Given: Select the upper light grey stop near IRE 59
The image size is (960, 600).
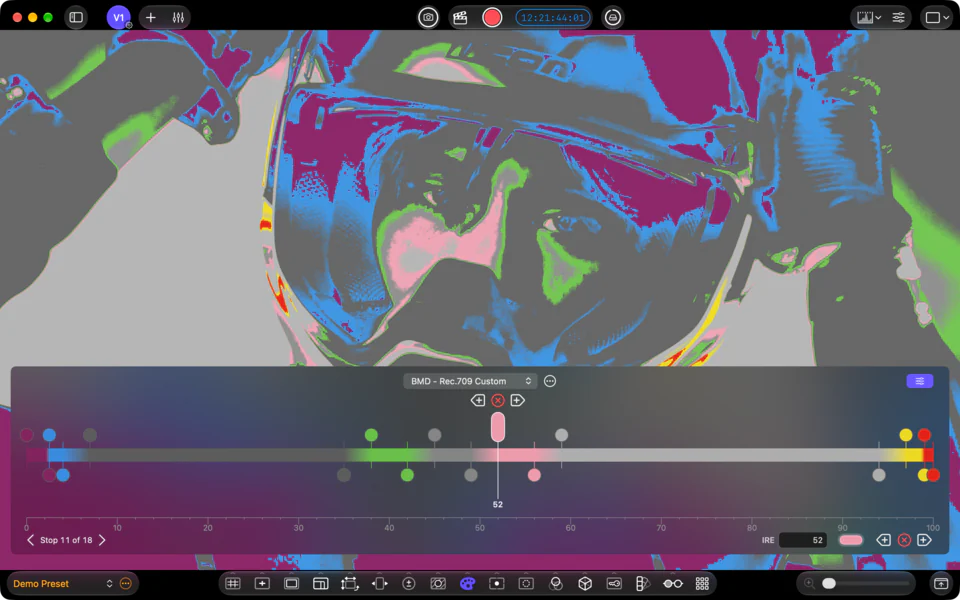Looking at the screenshot, I should point(561,435).
